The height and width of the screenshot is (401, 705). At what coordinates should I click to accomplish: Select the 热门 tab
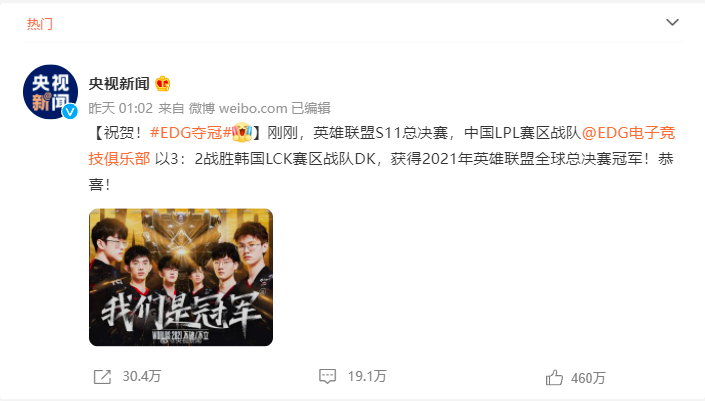(x=40, y=24)
